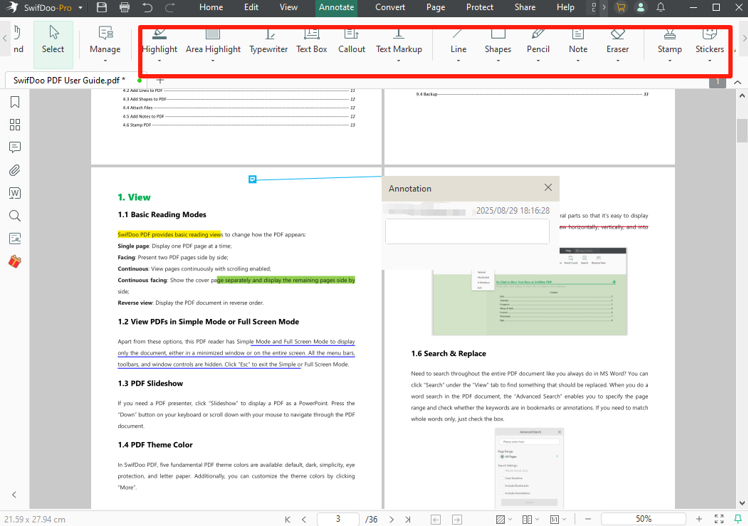Select the Stamp tool
The height and width of the screenshot is (526, 748).
pyautogui.click(x=670, y=44)
